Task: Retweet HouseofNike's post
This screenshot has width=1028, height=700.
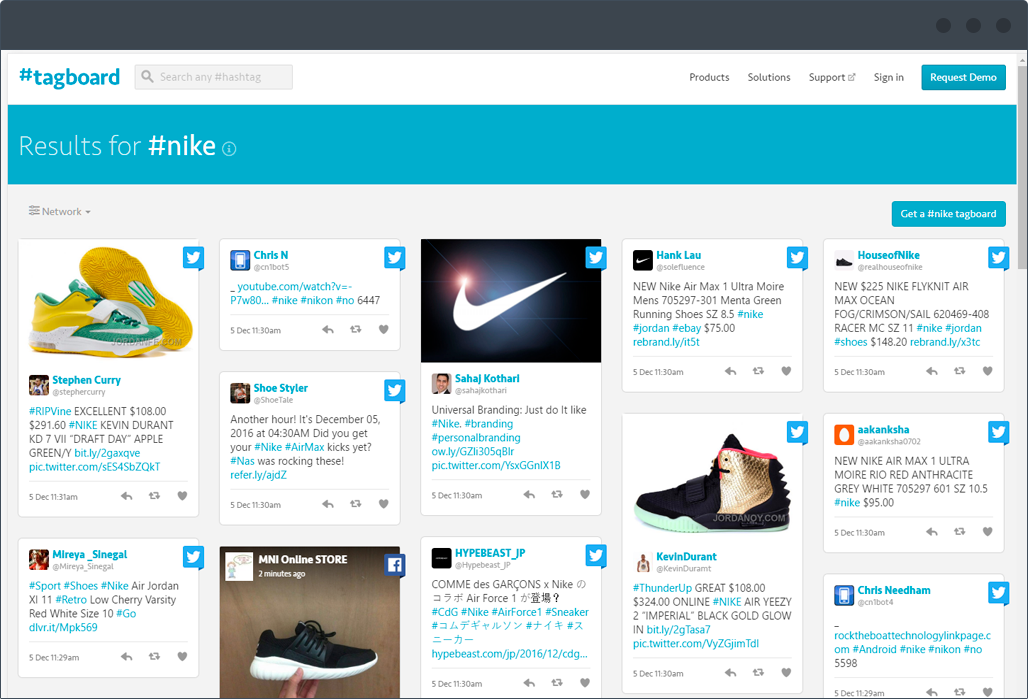Action: pos(959,372)
